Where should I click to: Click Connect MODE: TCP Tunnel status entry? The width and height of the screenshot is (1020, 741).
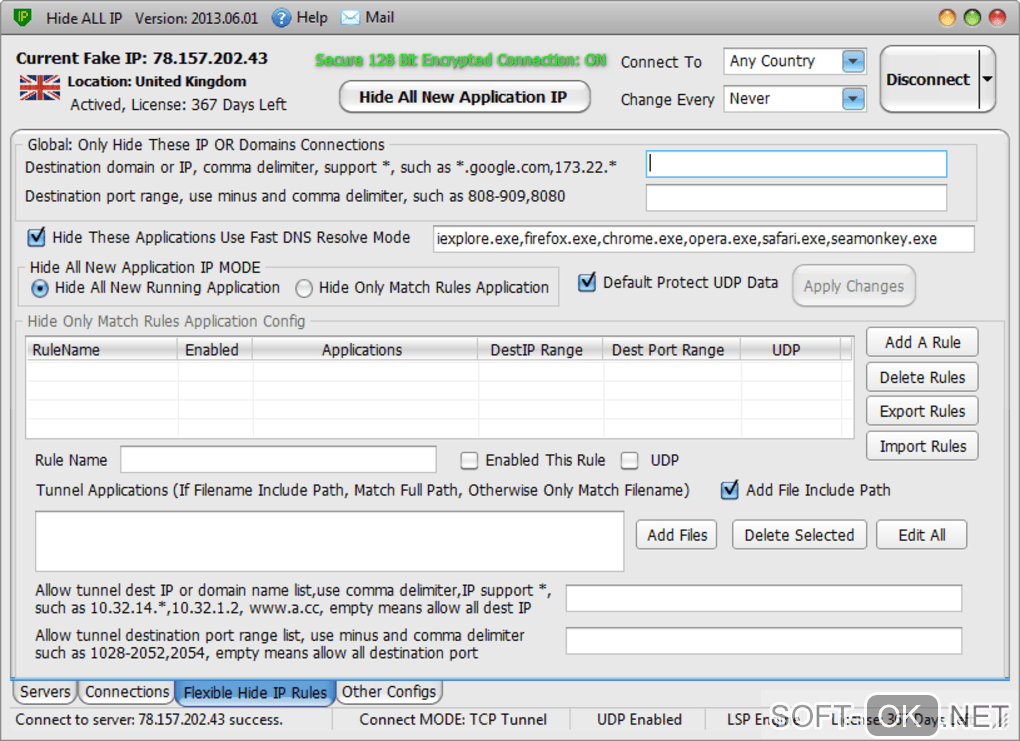453,720
